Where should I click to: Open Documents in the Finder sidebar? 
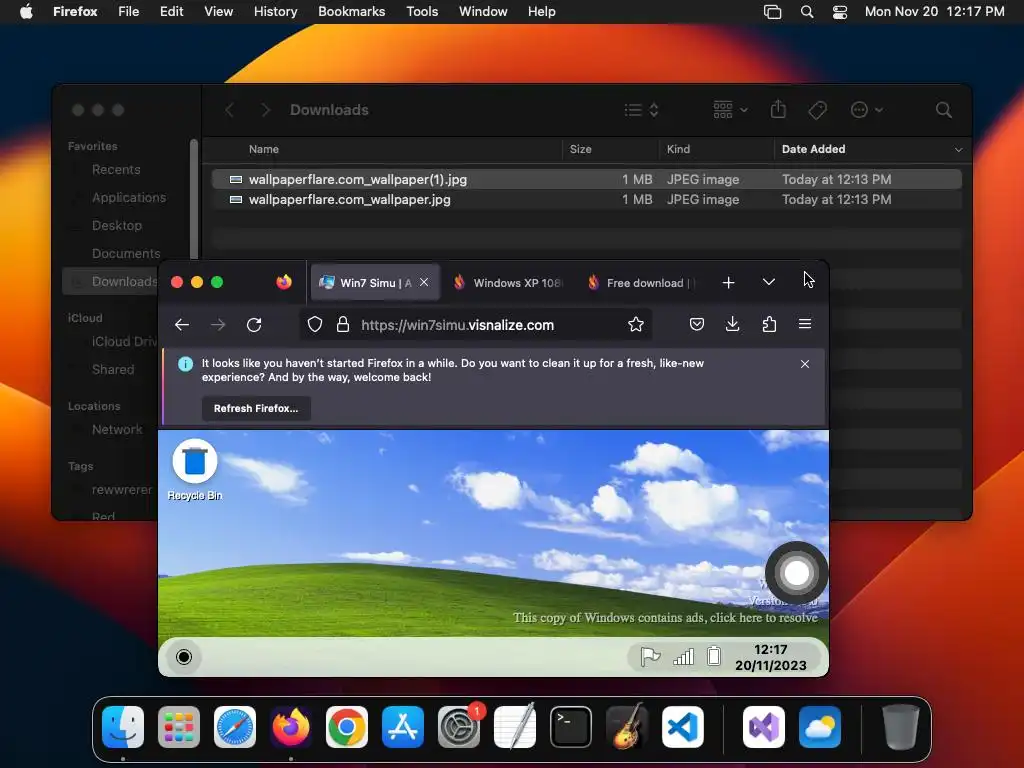pos(125,253)
